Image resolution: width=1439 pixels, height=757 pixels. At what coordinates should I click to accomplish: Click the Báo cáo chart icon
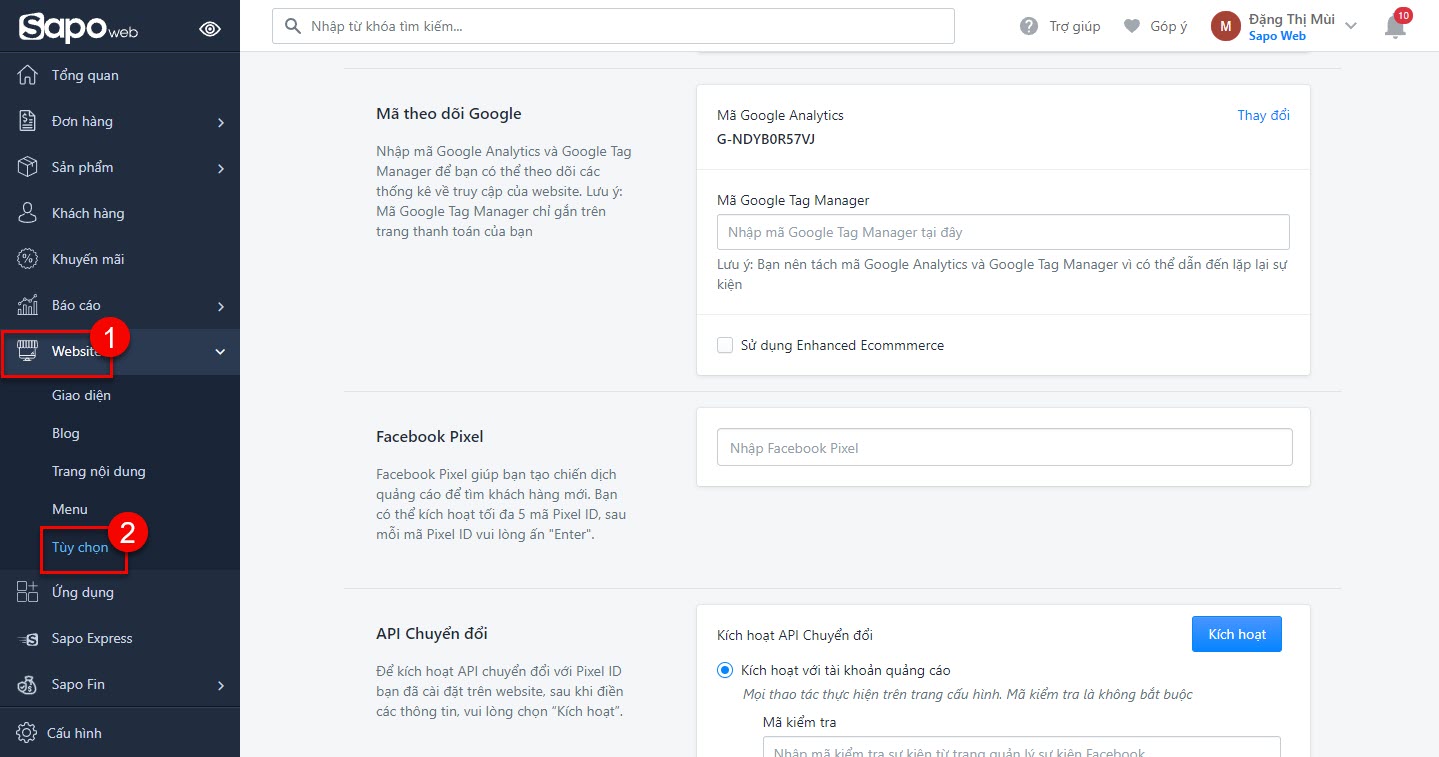click(28, 305)
